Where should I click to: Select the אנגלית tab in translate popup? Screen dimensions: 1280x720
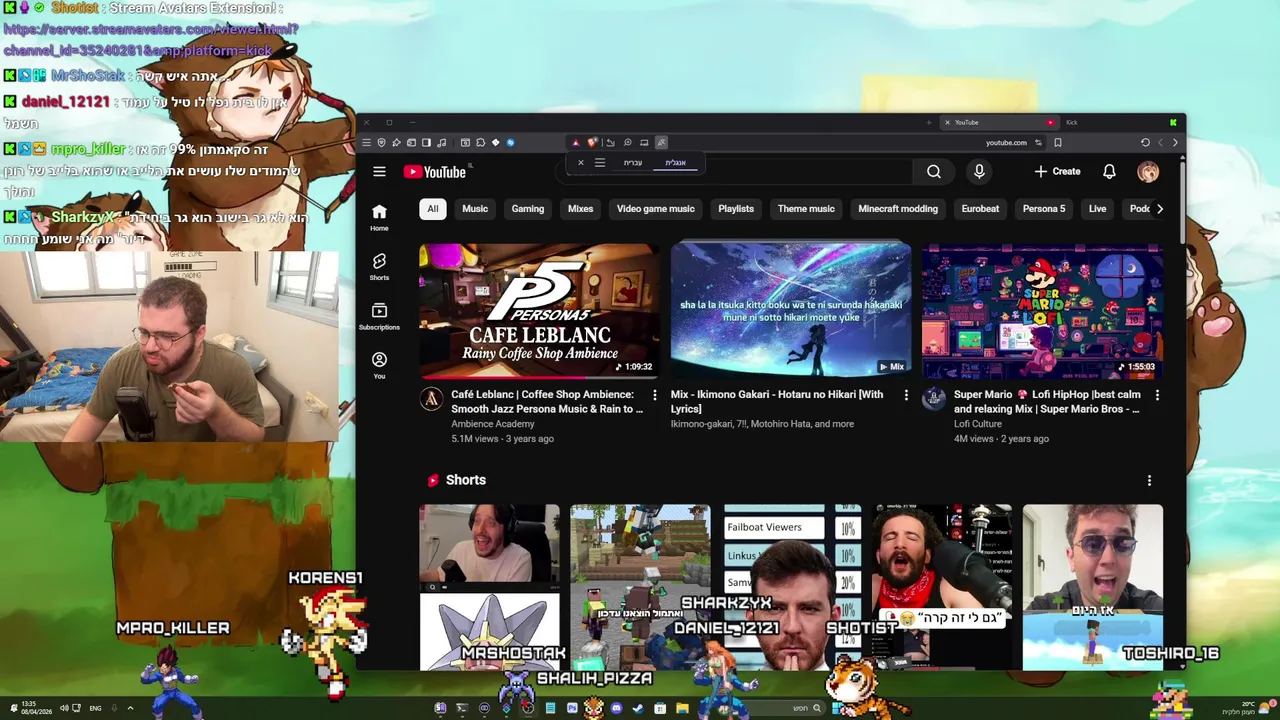click(676, 163)
